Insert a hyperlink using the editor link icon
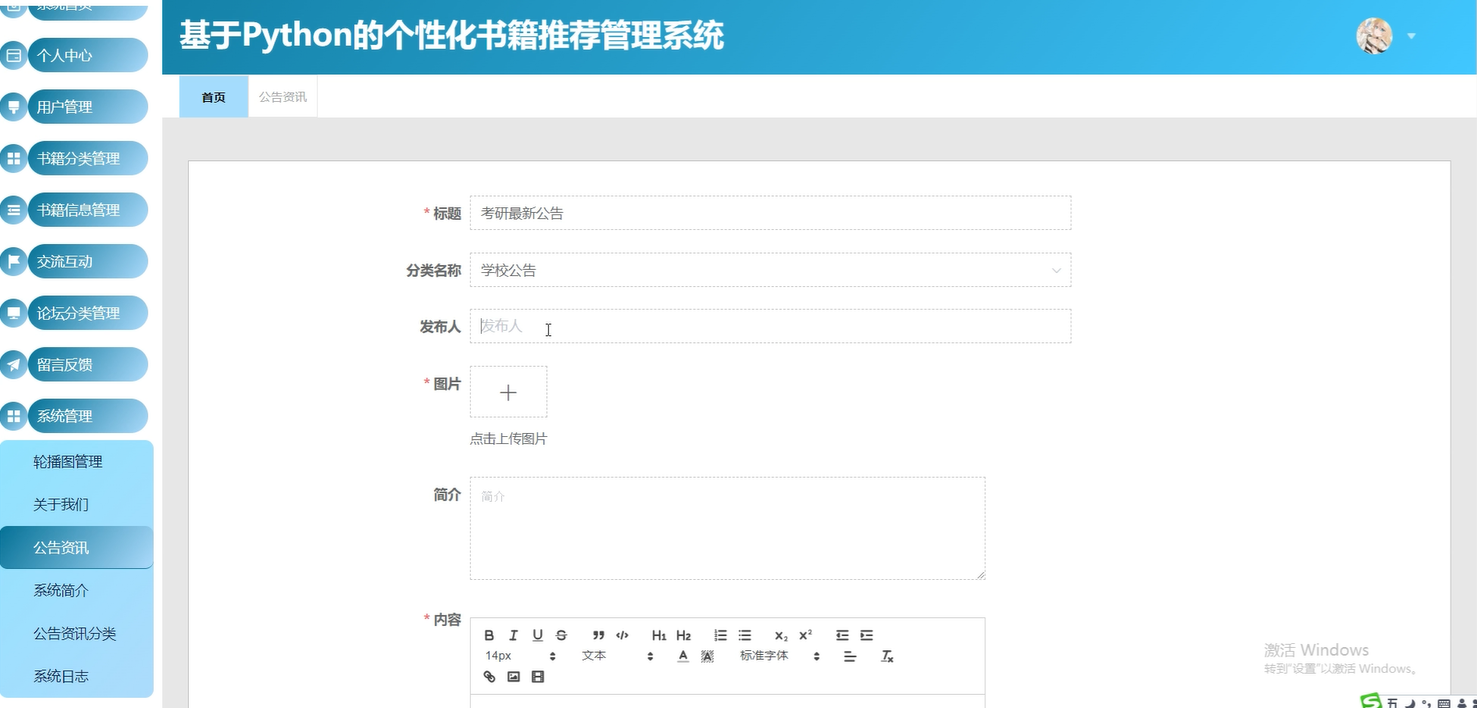1477x708 pixels. [x=489, y=676]
